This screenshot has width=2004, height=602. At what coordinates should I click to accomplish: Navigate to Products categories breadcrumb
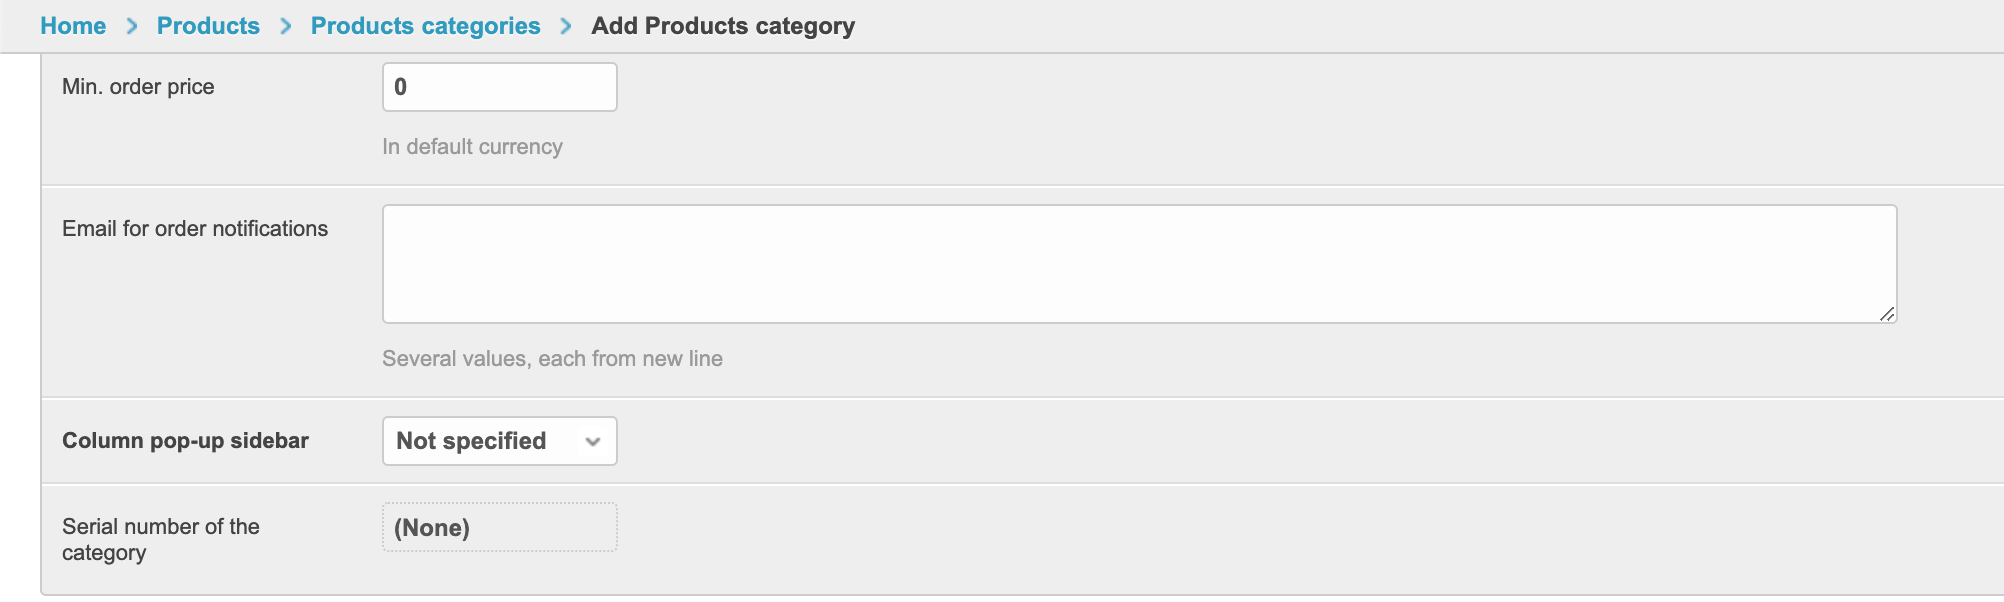pos(425,26)
